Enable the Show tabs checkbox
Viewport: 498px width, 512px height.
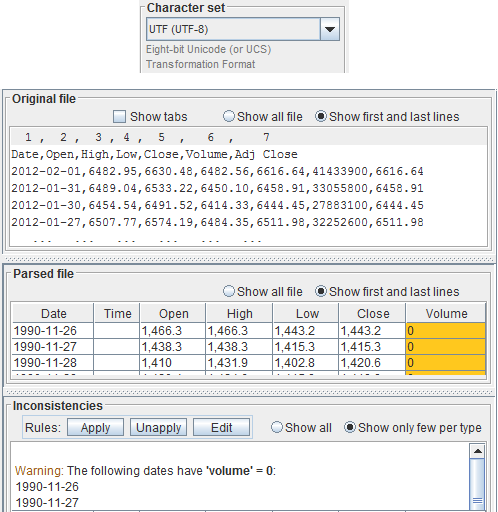(x=119, y=117)
